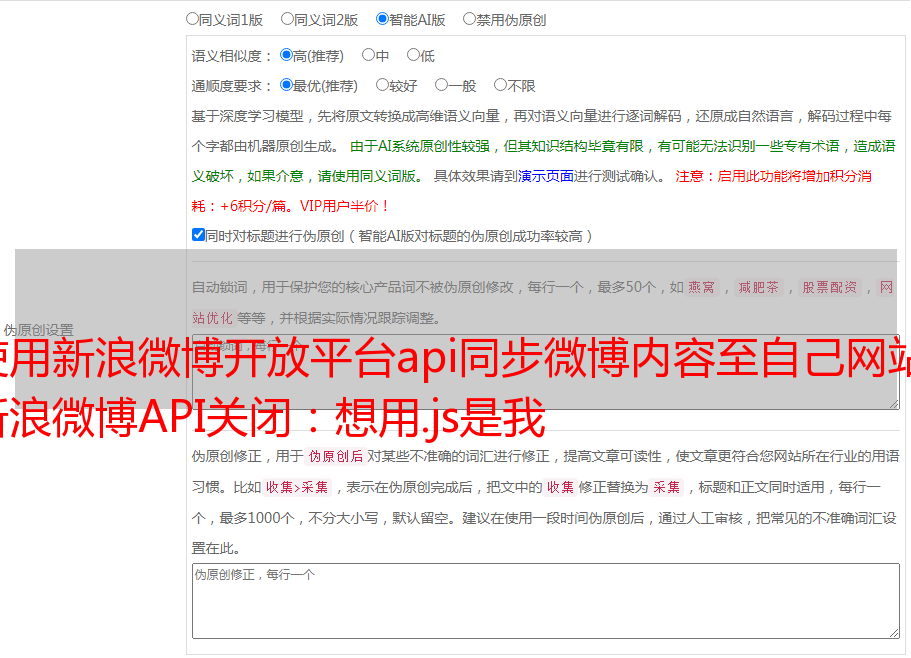Viewport: 911px width, 658px height.
Task: Open the 演示页面 demo link
Action: click(x=545, y=176)
